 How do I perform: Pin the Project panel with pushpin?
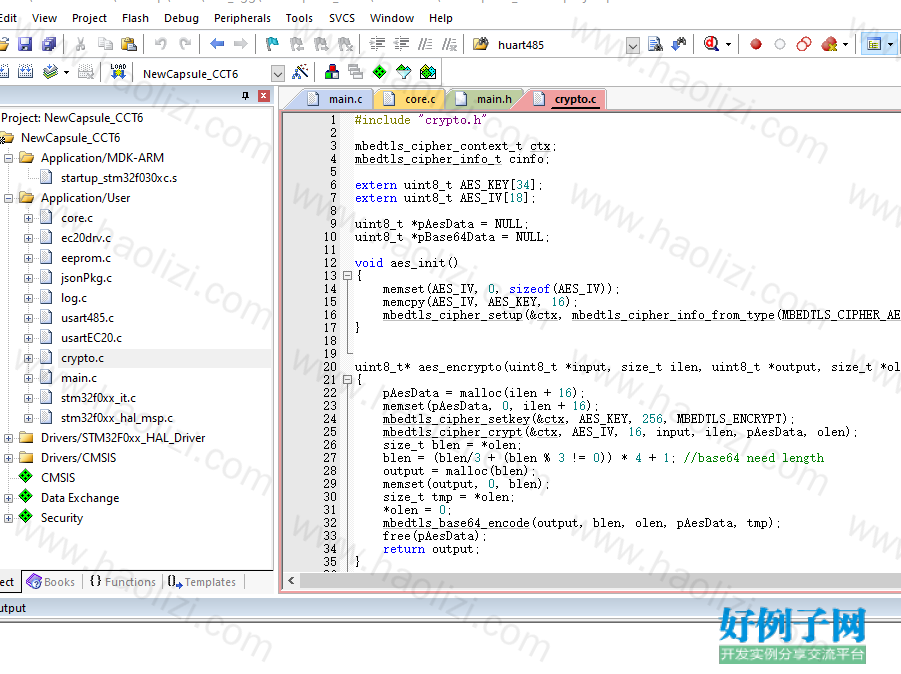tap(245, 96)
